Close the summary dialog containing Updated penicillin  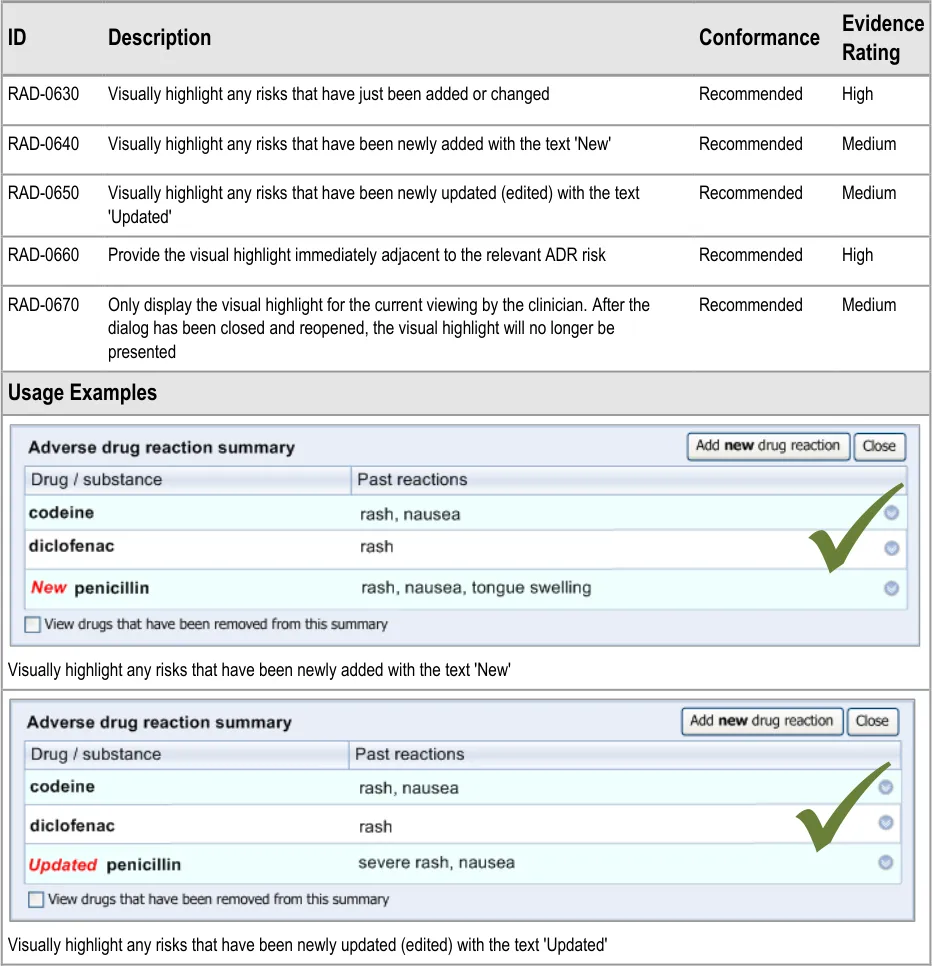coord(872,721)
